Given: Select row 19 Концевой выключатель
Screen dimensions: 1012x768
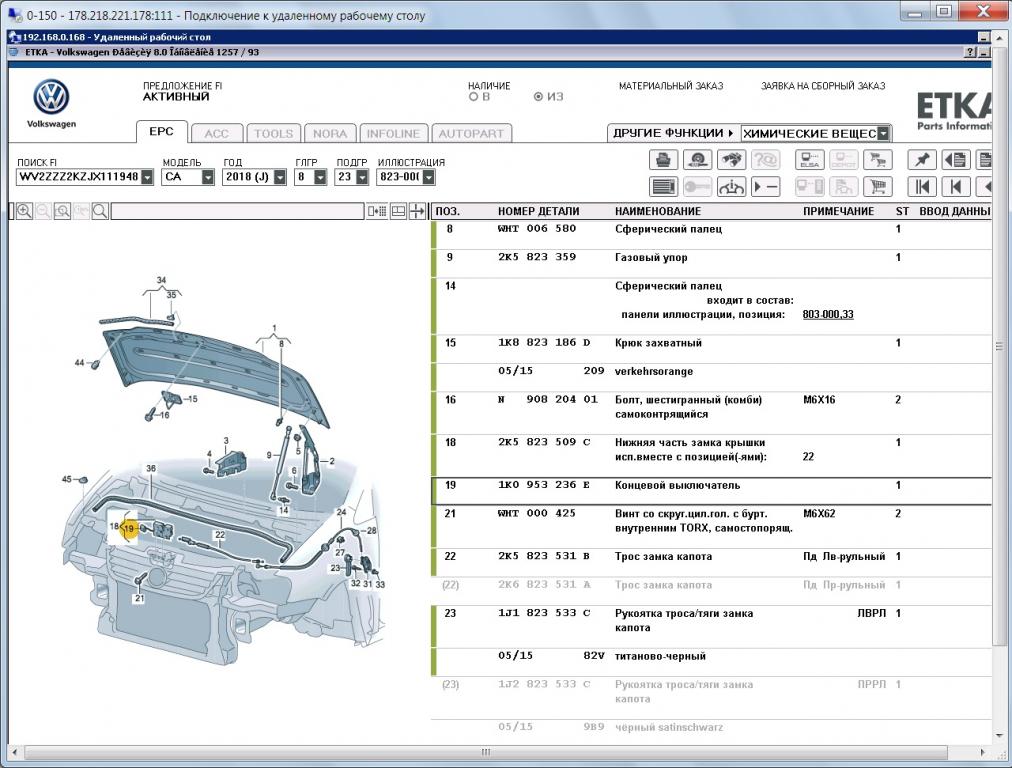Looking at the screenshot, I should click(x=711, y=491).
